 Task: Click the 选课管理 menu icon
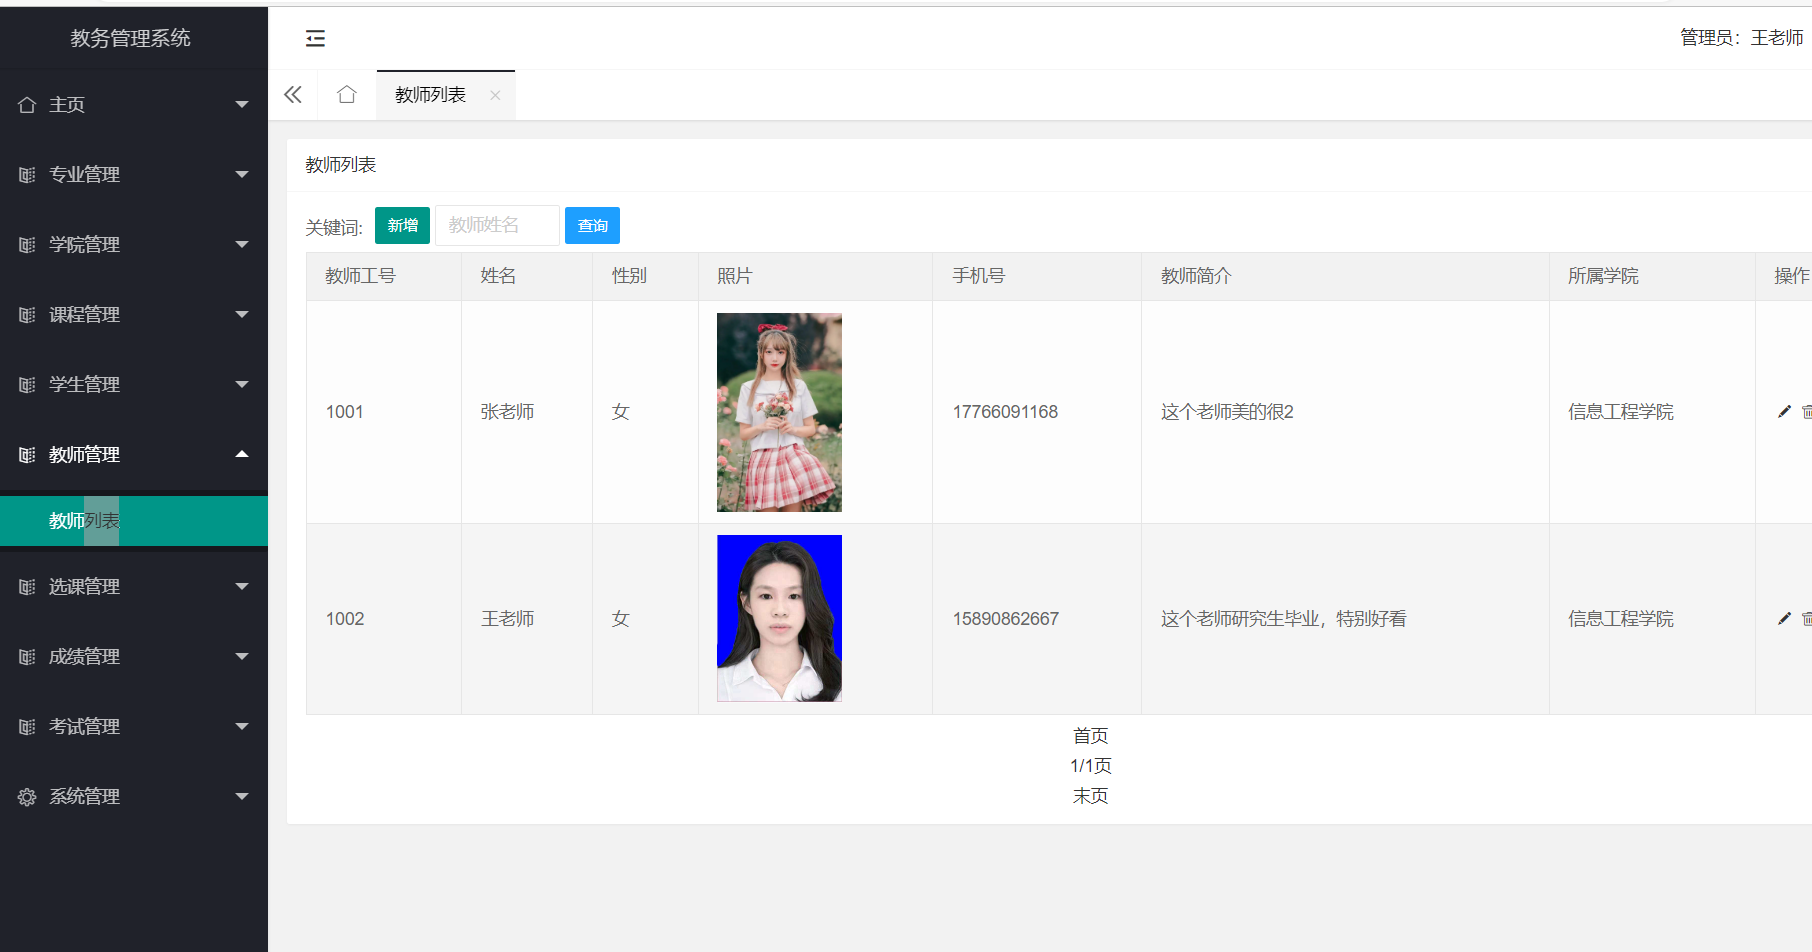click(27, 587)
